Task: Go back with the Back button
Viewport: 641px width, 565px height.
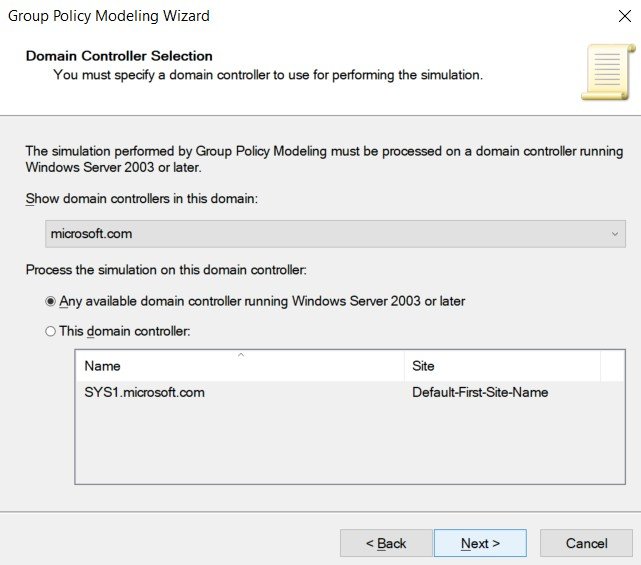Action: [x=386, y=543]
